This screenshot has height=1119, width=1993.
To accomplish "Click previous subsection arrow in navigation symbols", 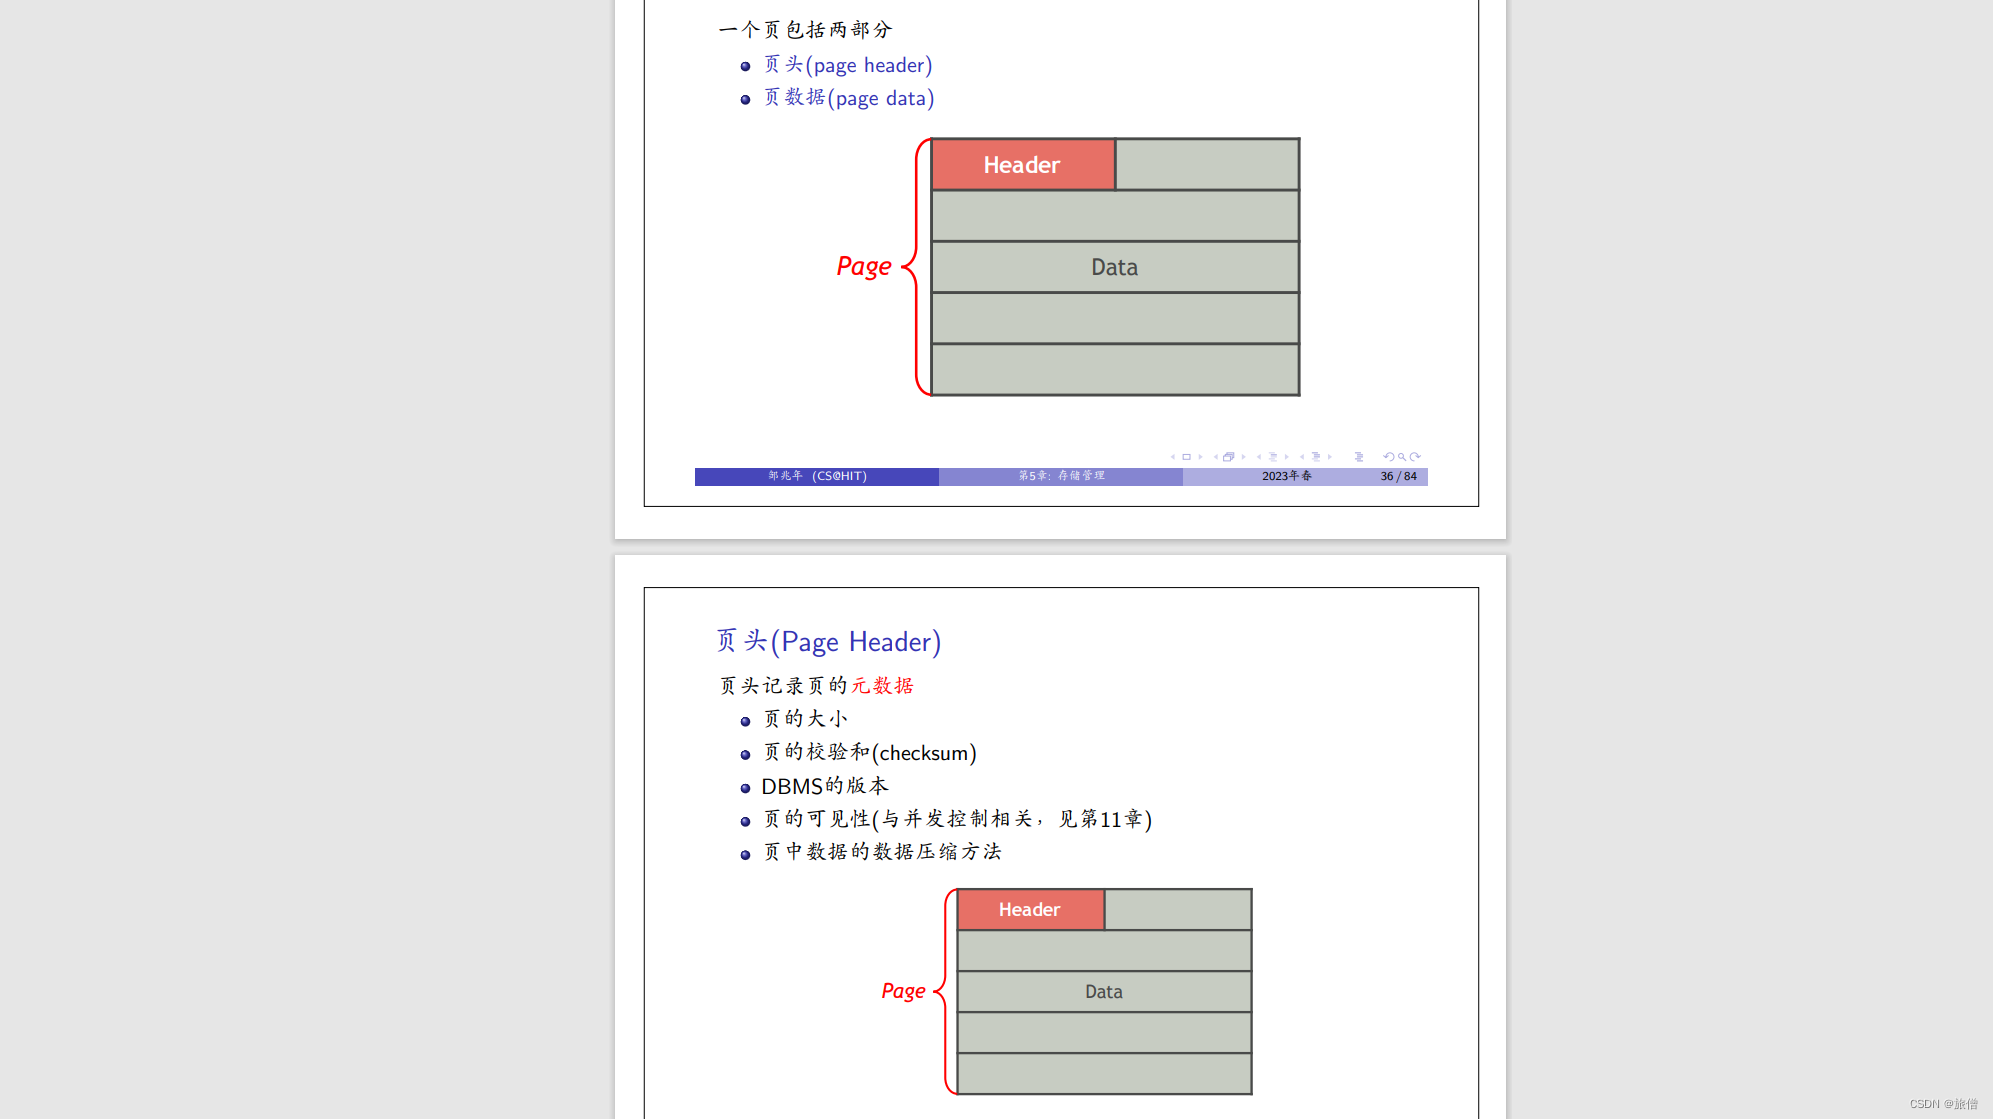I will 1259,457.
